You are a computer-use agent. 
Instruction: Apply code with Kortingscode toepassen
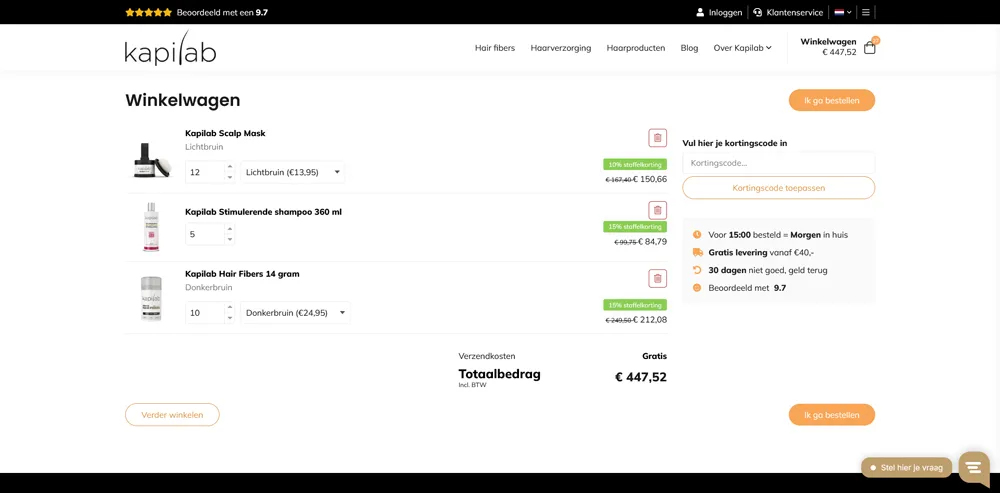[779, 188]
